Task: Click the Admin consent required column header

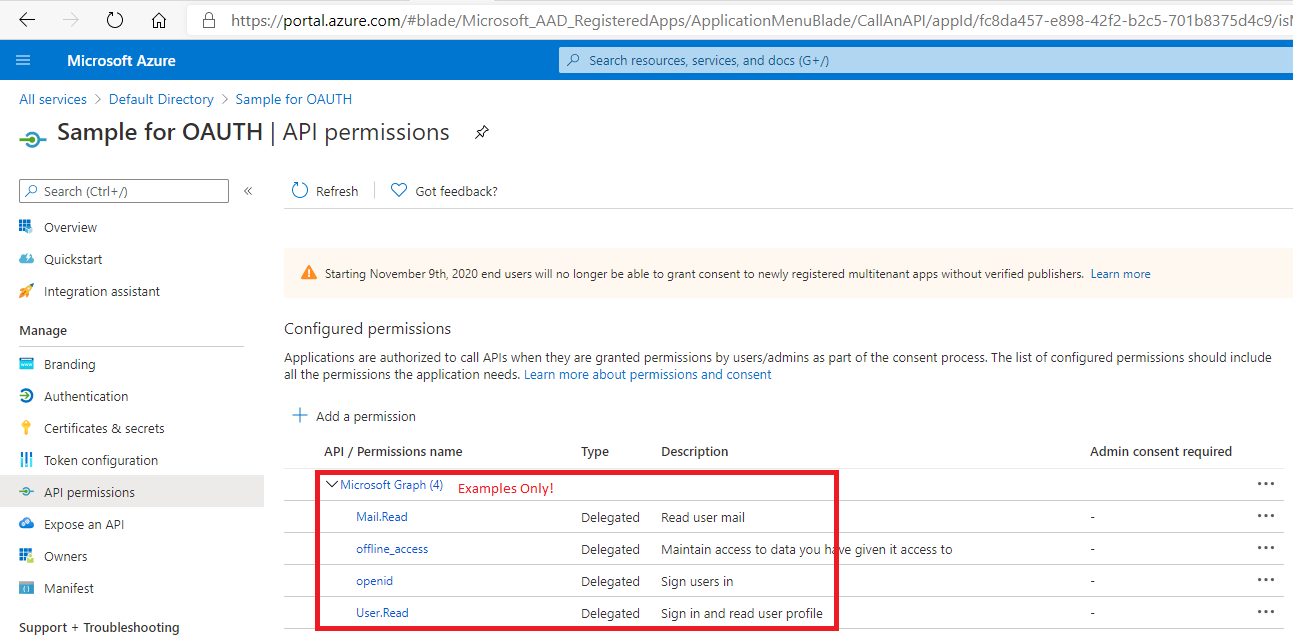Action: 1161,451
